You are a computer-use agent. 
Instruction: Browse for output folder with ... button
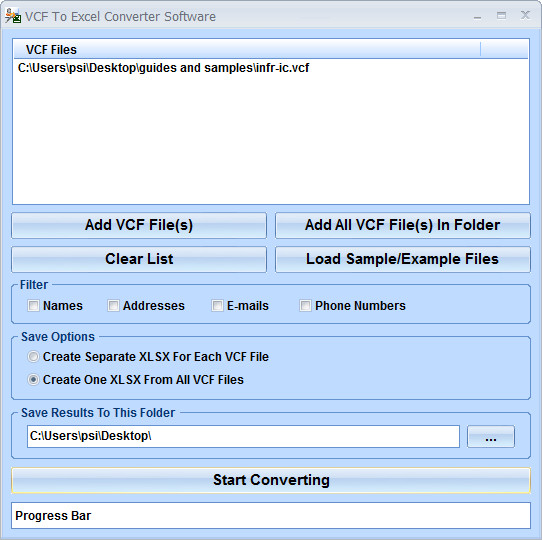(x=491, y=436)
